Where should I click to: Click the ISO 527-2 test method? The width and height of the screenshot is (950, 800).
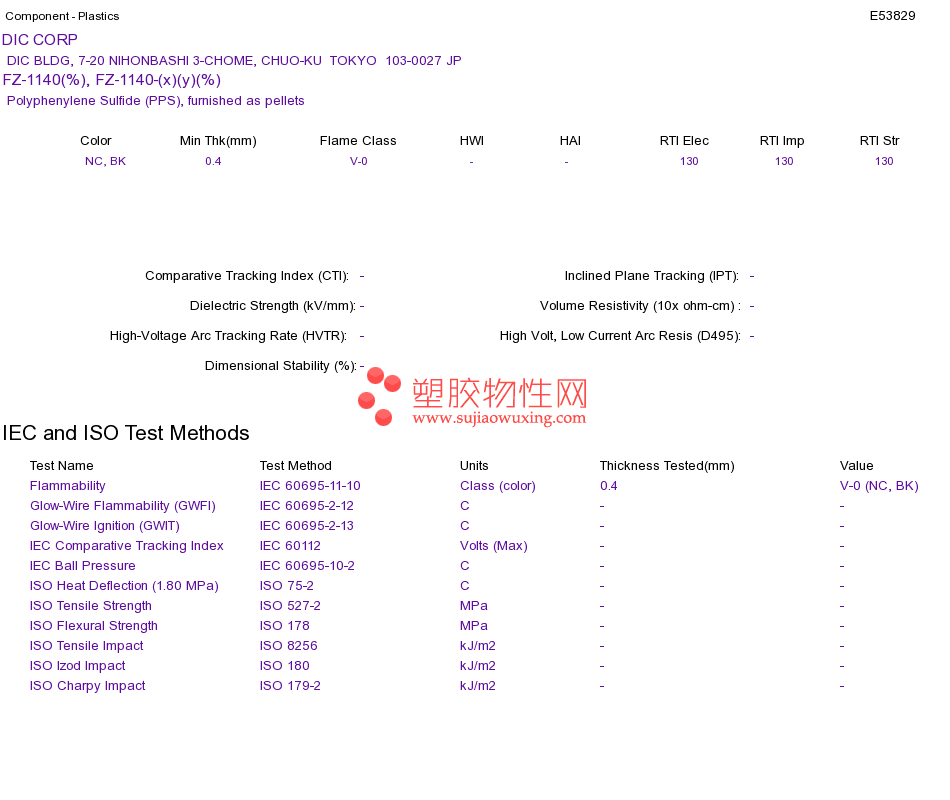[x=290, y=606]
